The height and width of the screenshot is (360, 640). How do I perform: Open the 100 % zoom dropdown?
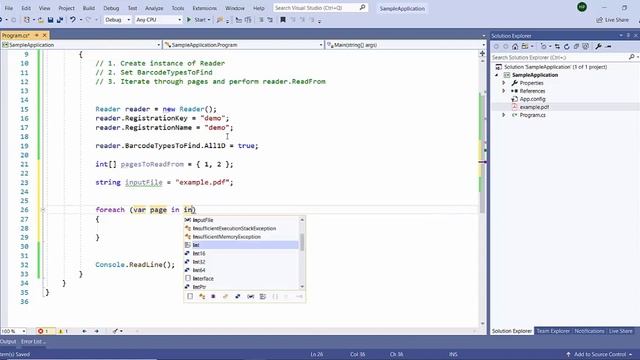click(24, 331)
